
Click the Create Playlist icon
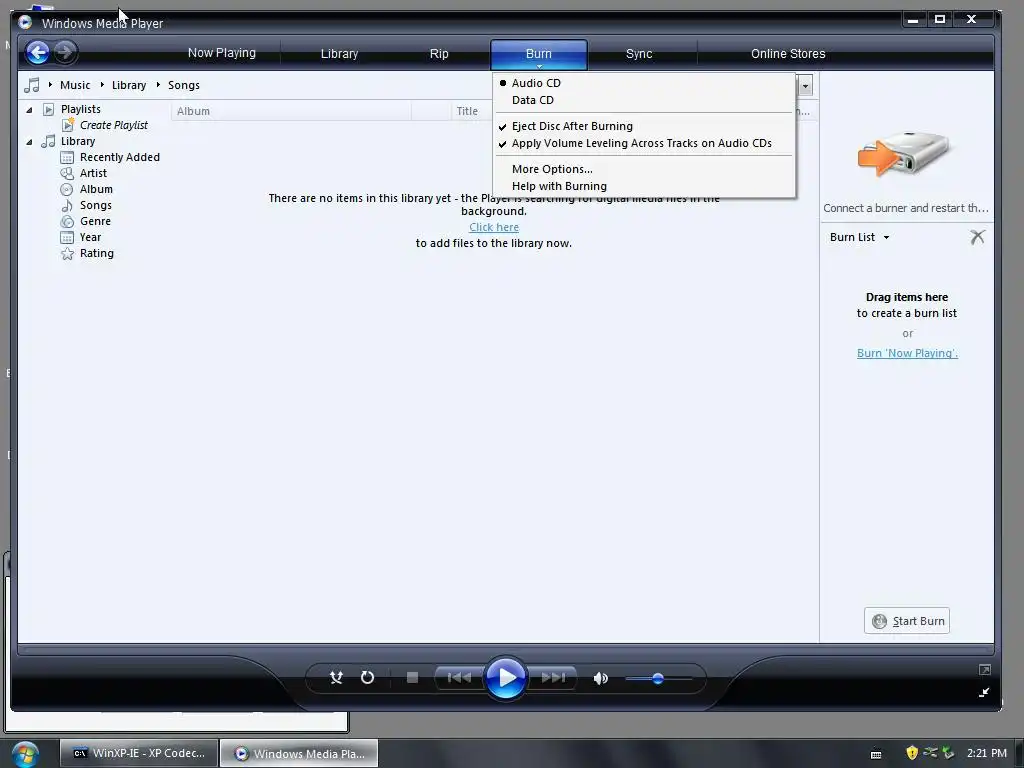click(67, 125)
